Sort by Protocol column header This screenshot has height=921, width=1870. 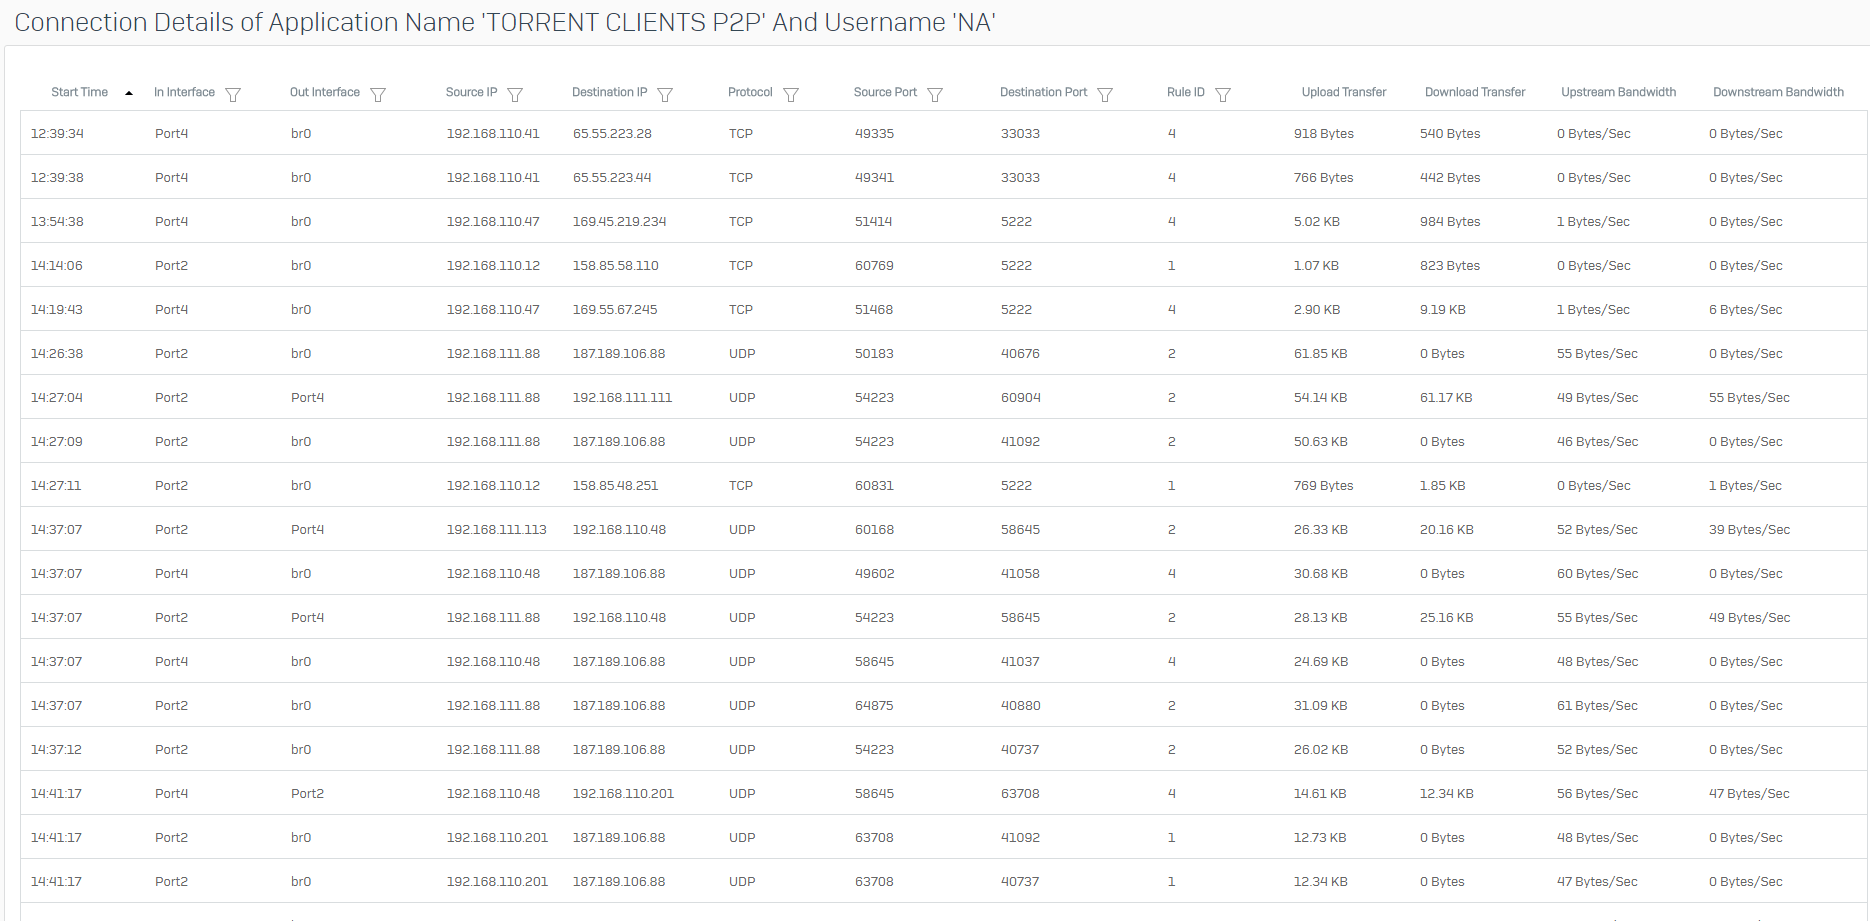click(750, 92)
